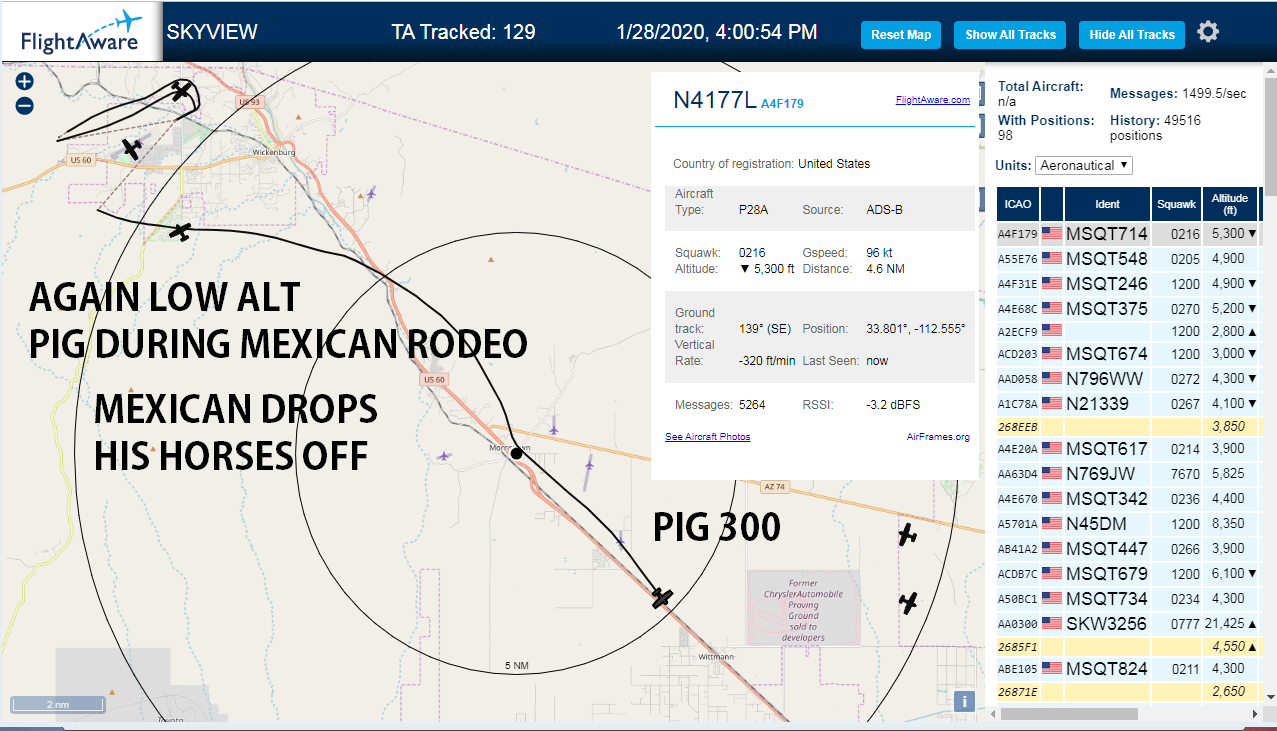Click the FlightAware logo
1277x731 pixels.
(x=80, y=33)
